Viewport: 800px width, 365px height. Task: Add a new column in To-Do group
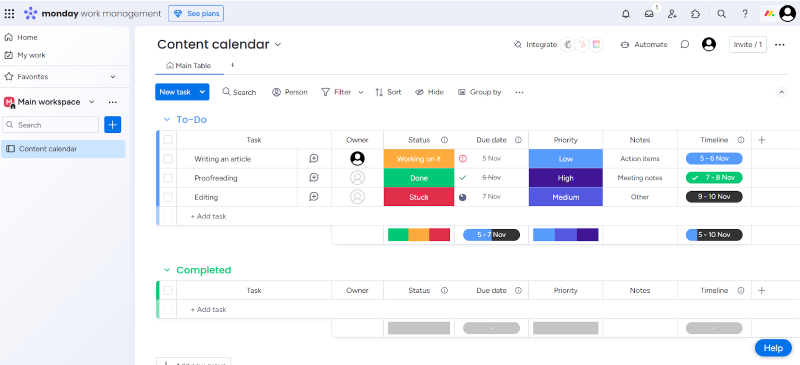point(762,140)
